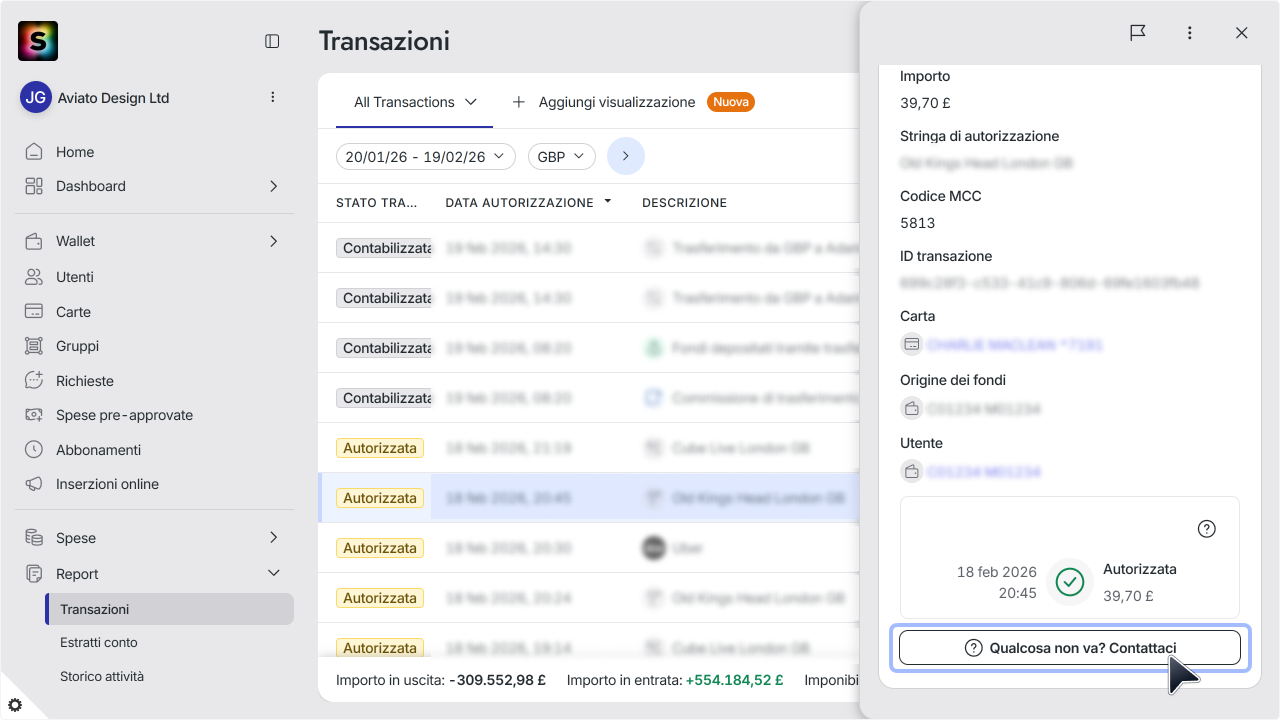Click the plus icon to add view

point(519,102)
